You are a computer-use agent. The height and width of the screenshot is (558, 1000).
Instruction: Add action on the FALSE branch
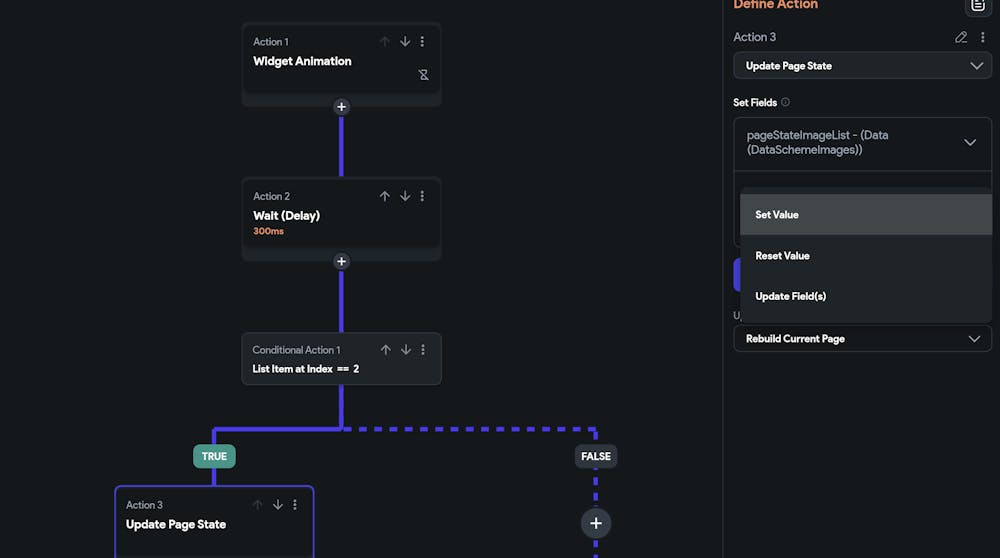click(596, 523)
